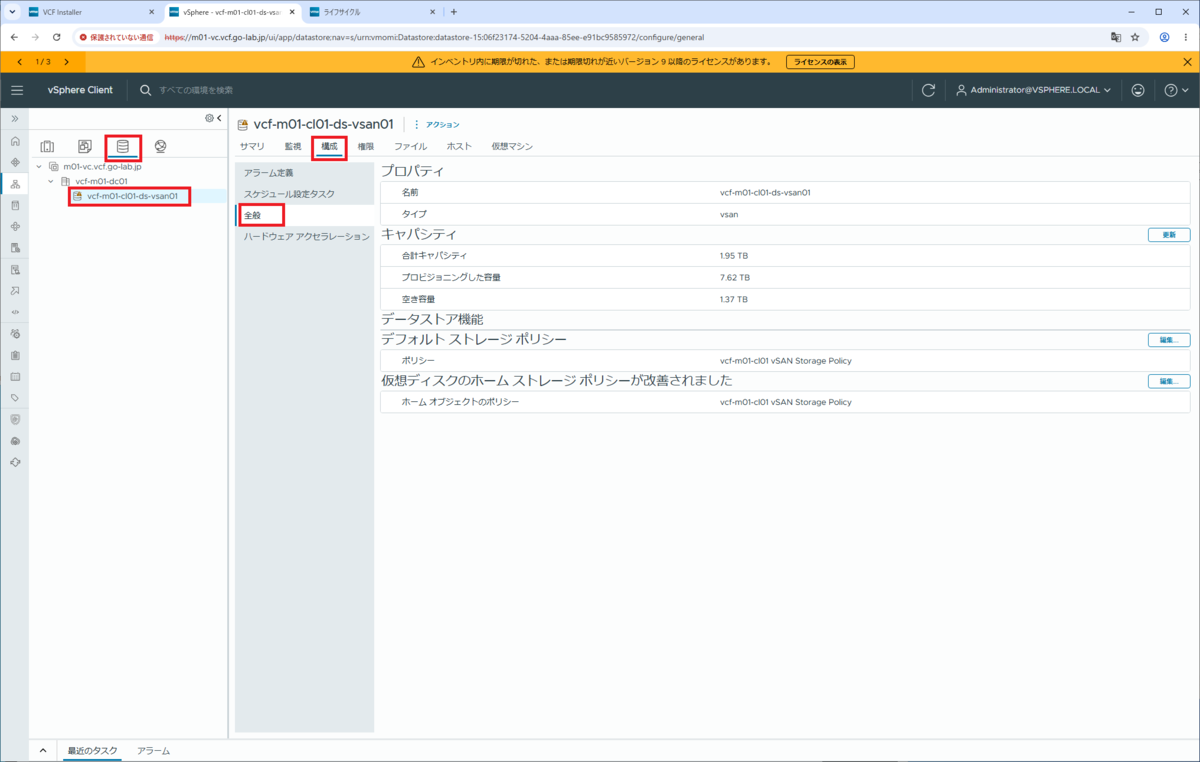Switch to the サマリ tab
Viewport: 1200px width, 762px height.
pyautogui.click(x=252, y=147)
